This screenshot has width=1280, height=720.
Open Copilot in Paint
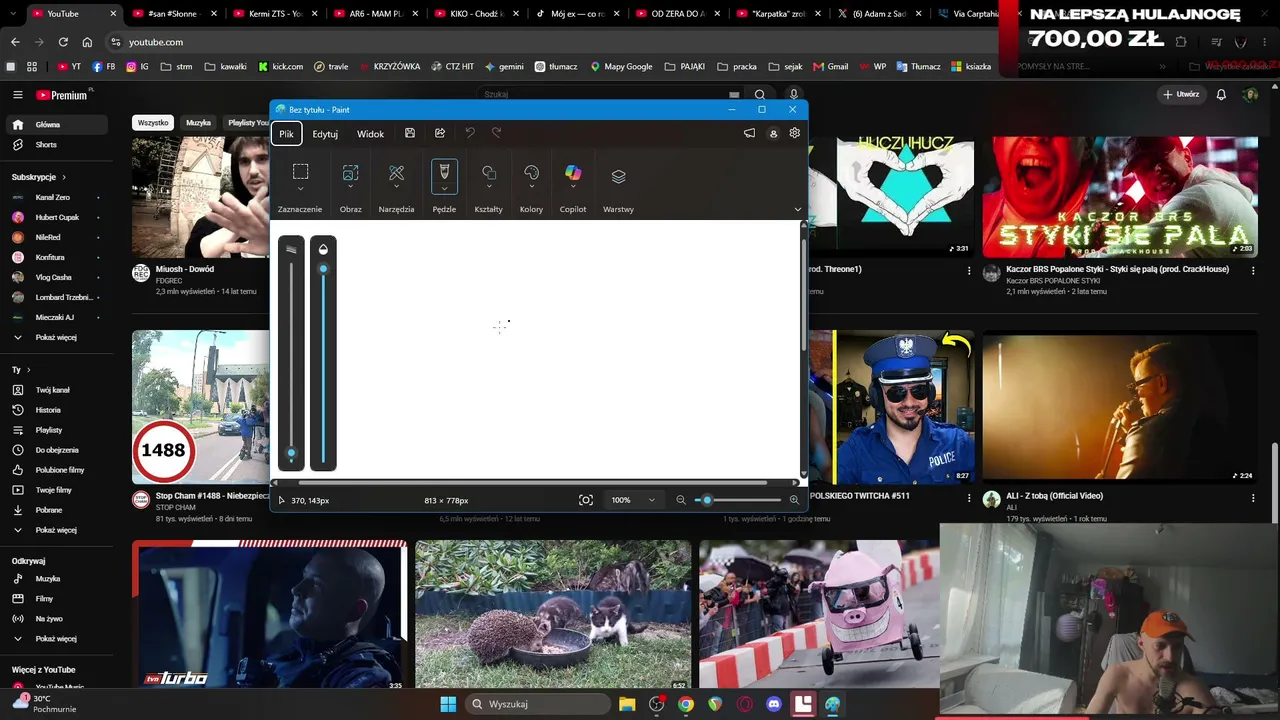[573, 173]
